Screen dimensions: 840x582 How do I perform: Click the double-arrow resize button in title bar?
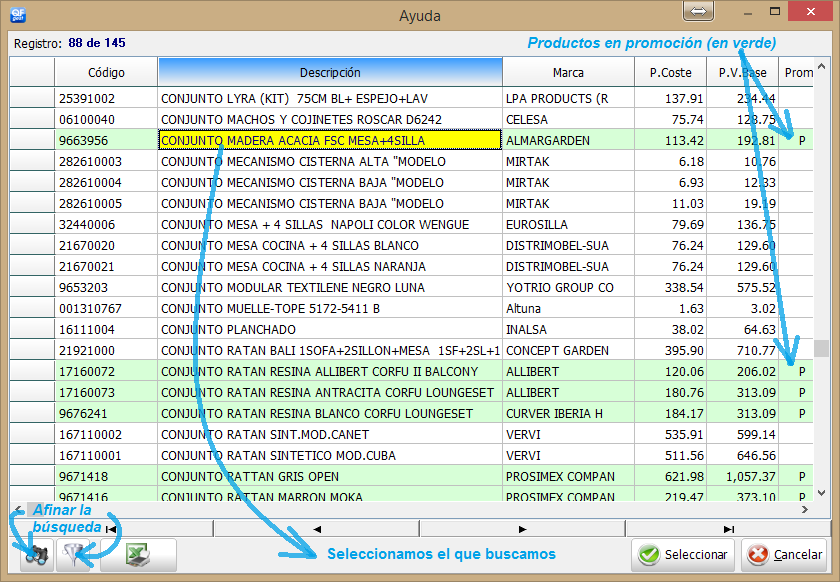(x=698, y=11)
